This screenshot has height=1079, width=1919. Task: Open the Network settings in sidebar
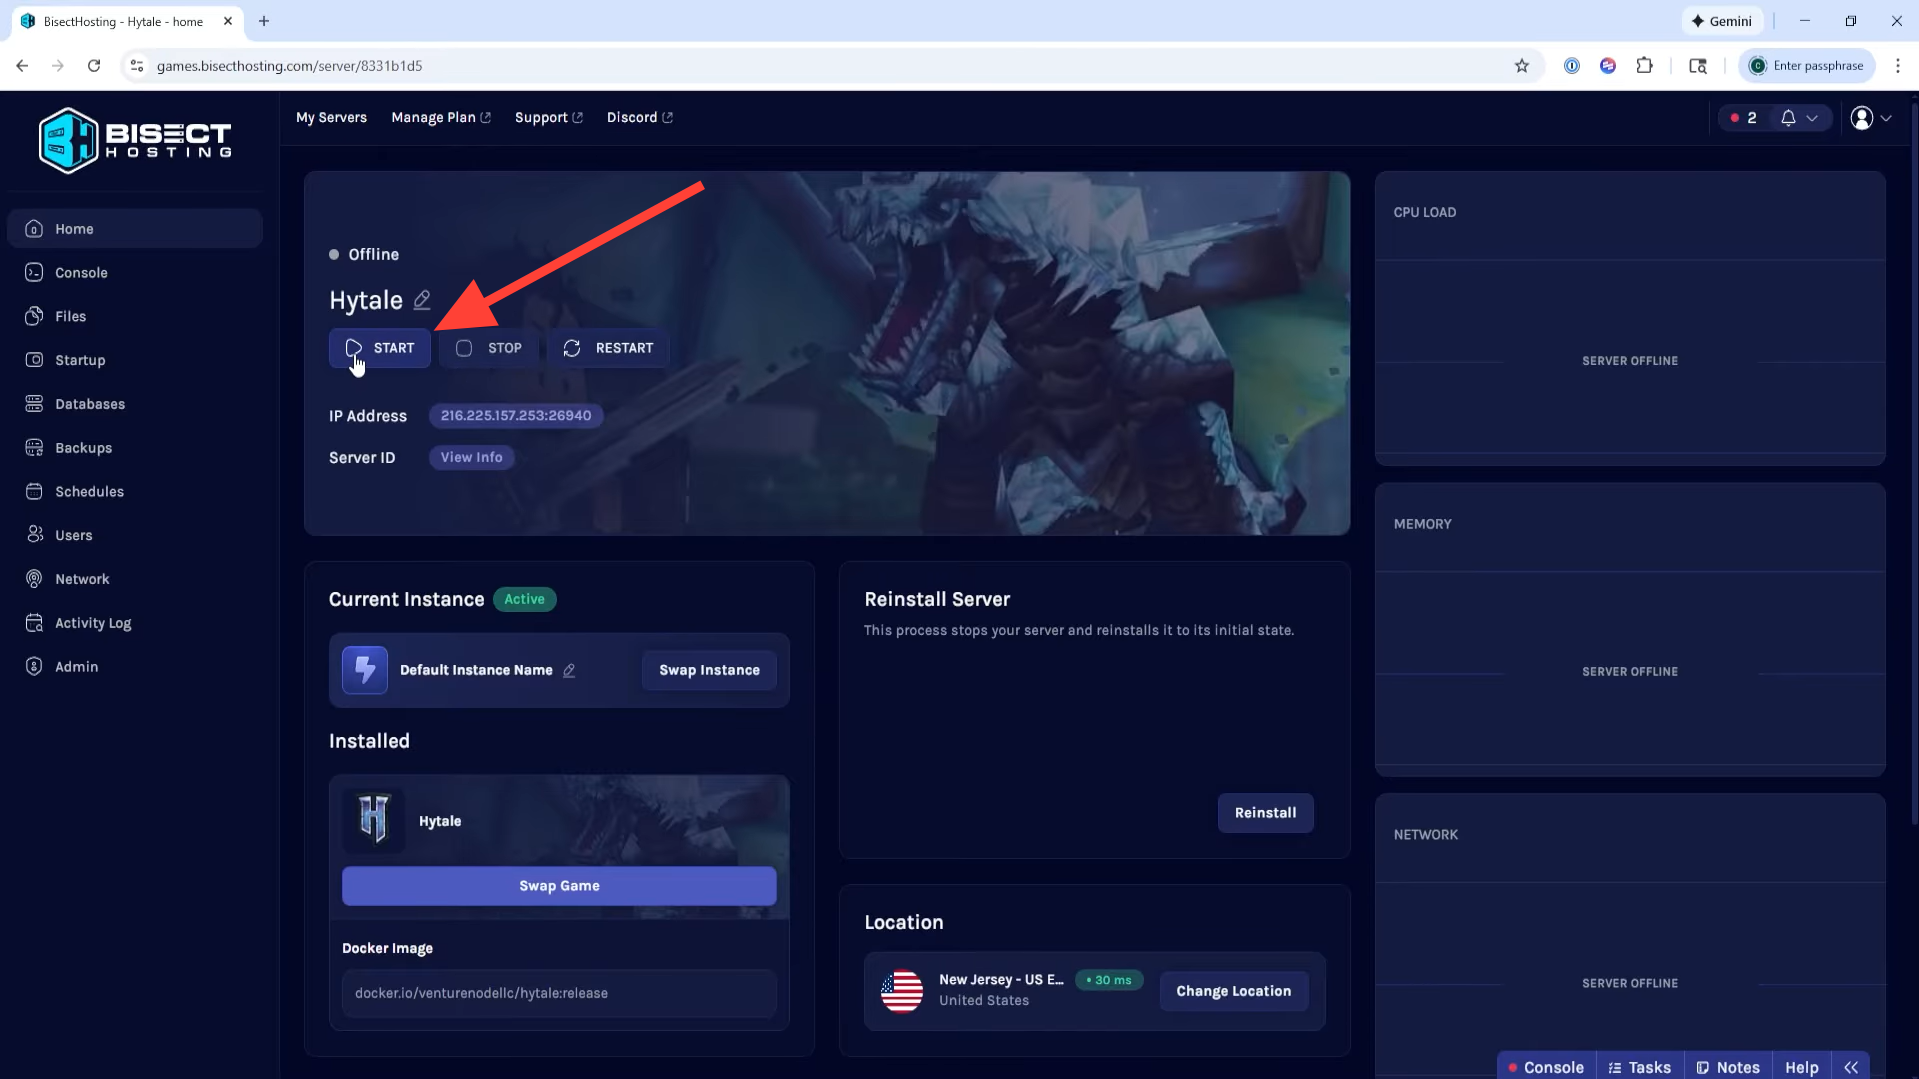point(82,579)
